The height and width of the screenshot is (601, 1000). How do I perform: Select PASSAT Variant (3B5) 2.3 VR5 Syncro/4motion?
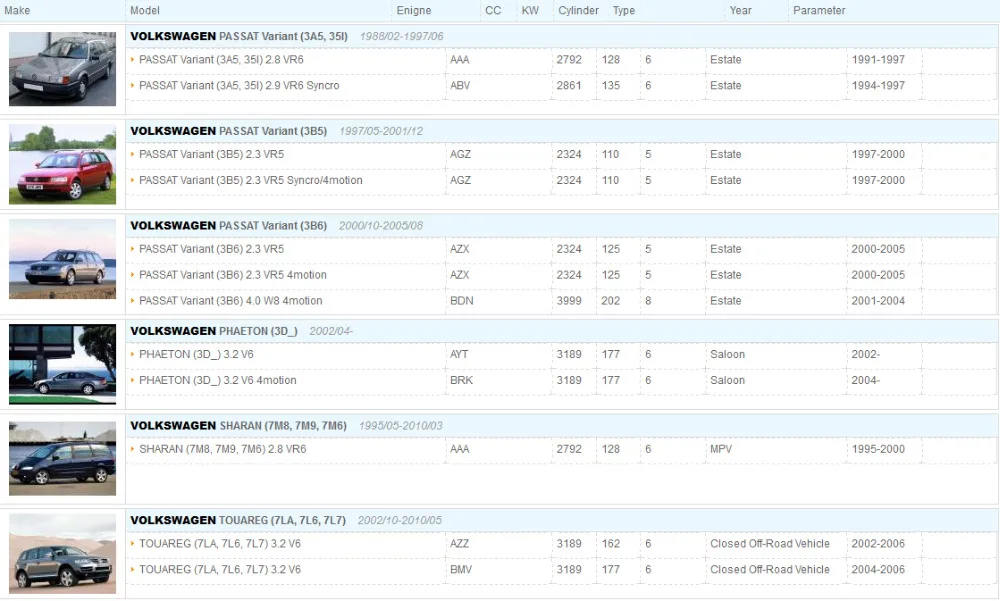pos(561,181)
